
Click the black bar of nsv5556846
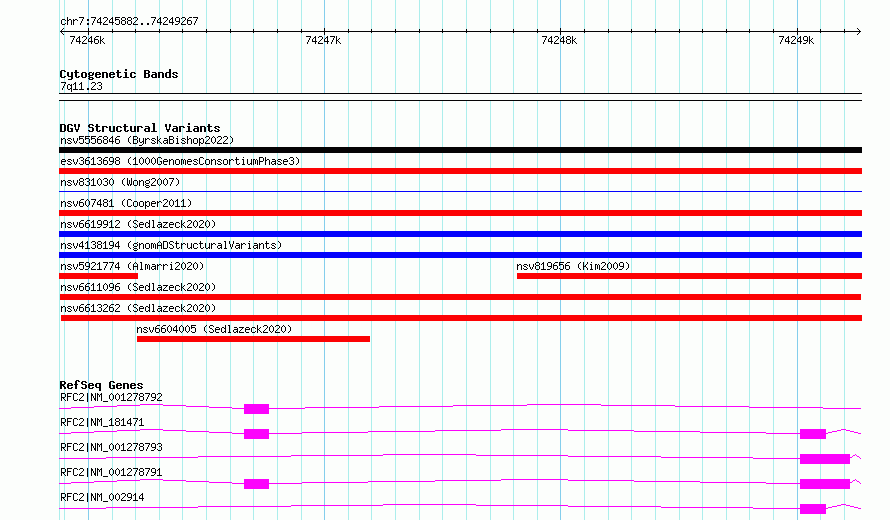click(x=460, y=150)
